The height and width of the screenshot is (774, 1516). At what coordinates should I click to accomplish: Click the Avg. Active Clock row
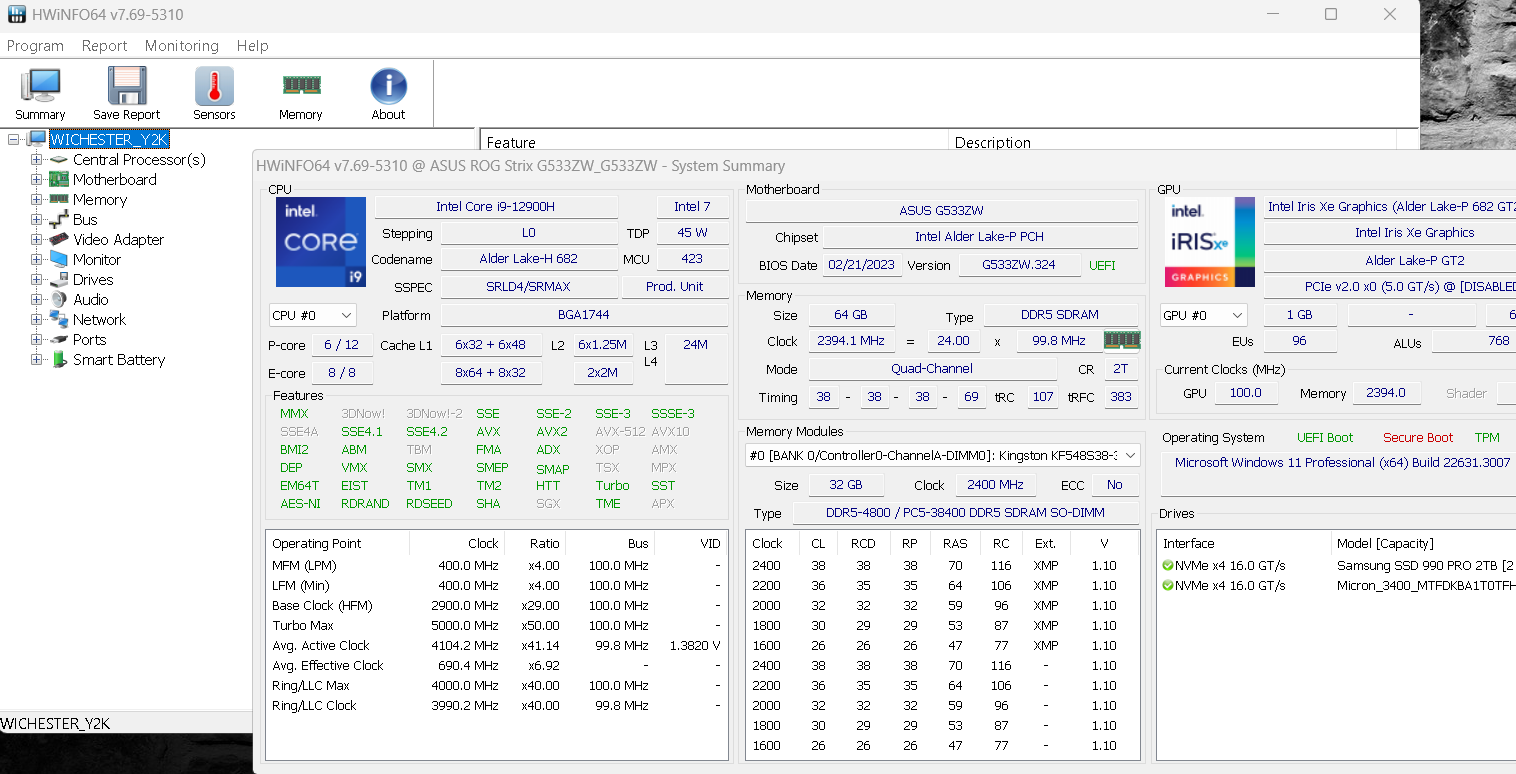tap(496, 645)
